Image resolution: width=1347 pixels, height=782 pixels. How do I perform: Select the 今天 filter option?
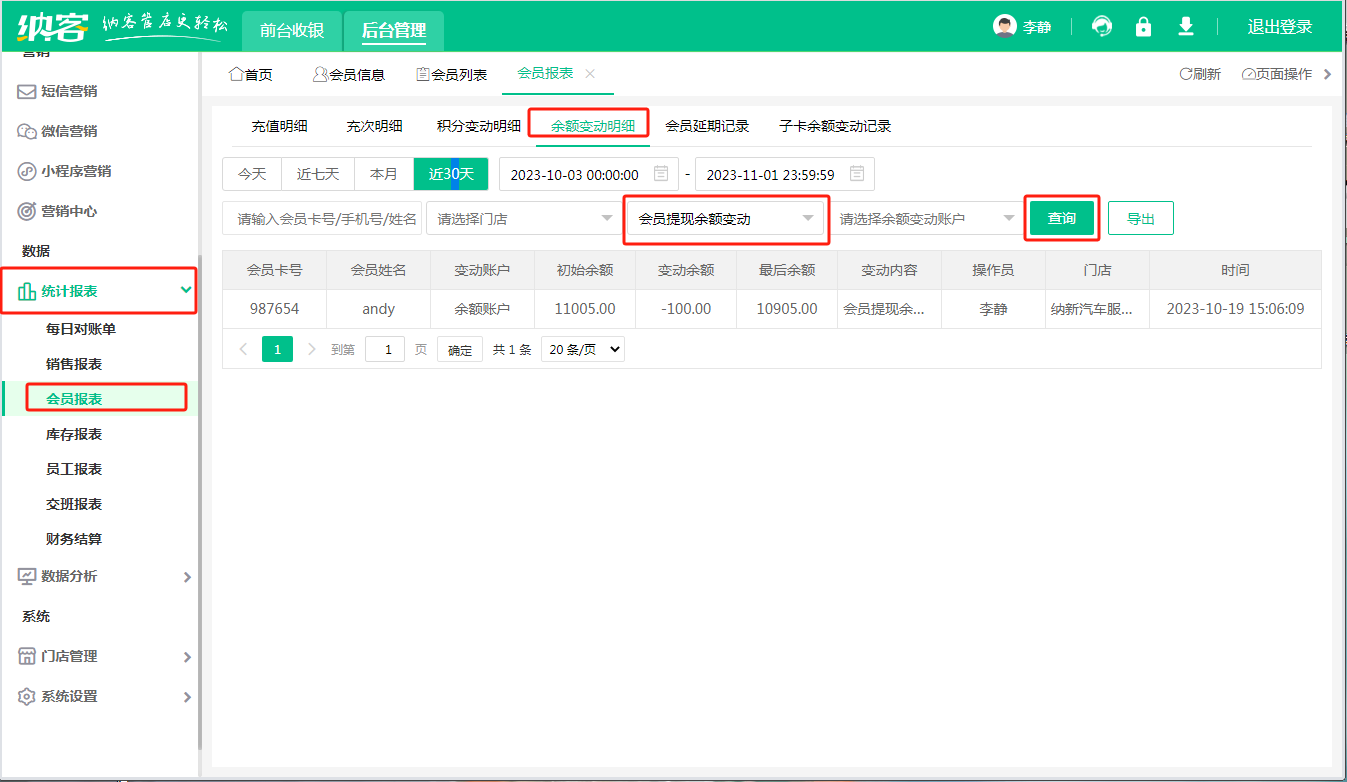click(252, 173)
